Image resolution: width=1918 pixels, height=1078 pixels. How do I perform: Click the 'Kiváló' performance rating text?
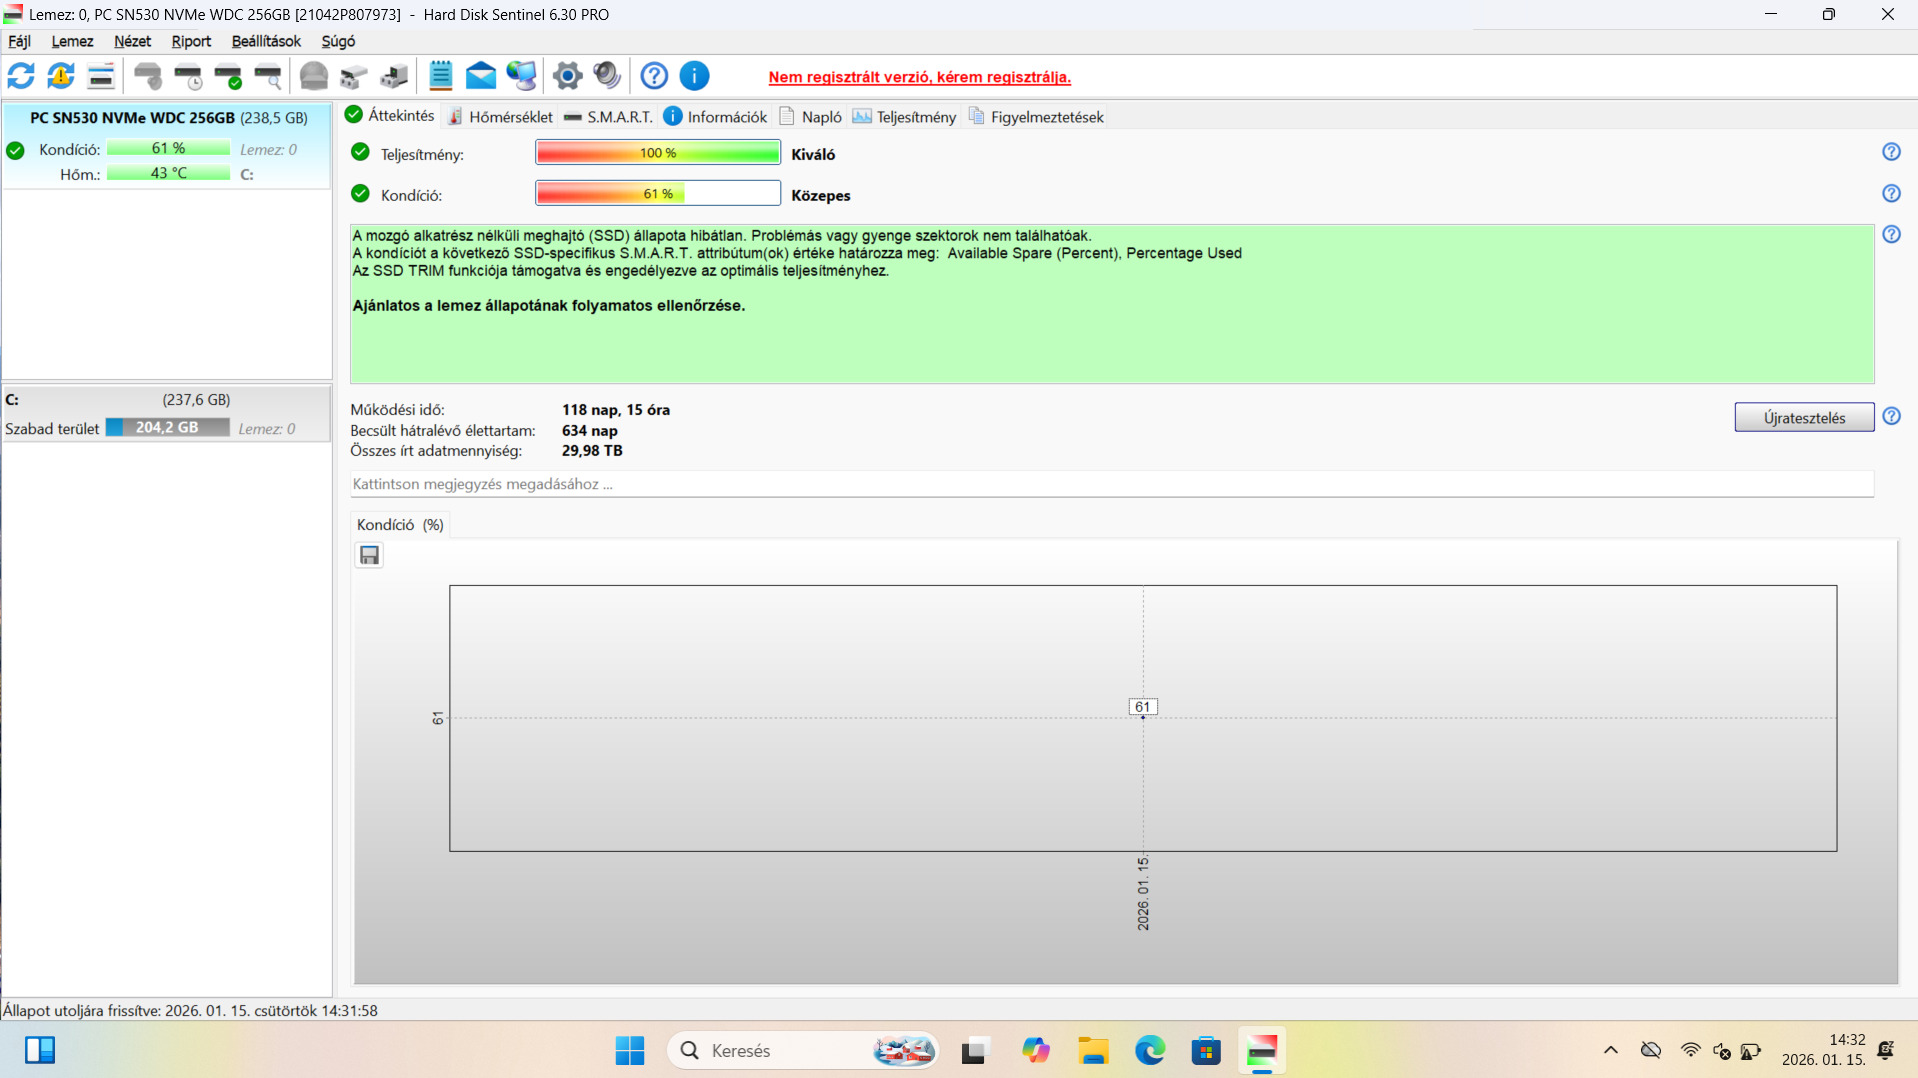[813, 155]
